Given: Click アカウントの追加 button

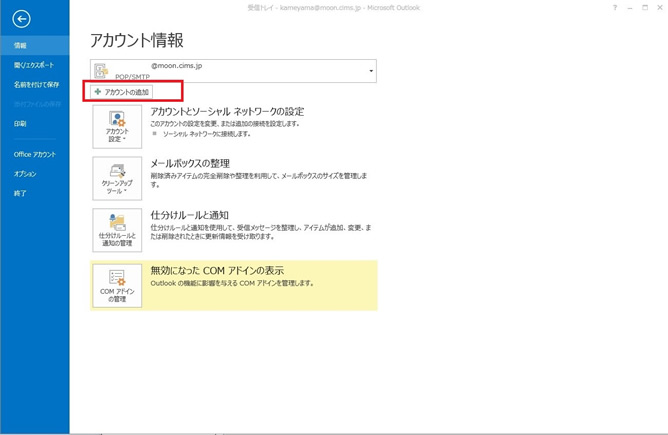Looking at the screenshot, I should point(121,92).
